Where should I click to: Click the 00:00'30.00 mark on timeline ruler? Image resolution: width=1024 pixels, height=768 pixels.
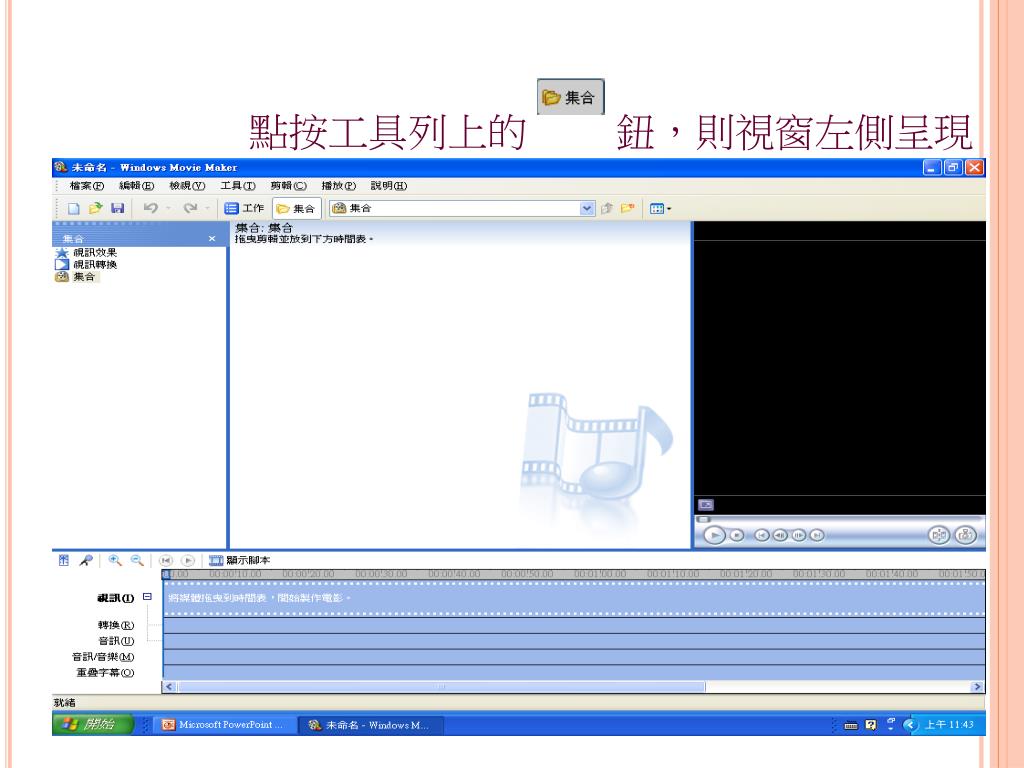[x=381, y=574]
